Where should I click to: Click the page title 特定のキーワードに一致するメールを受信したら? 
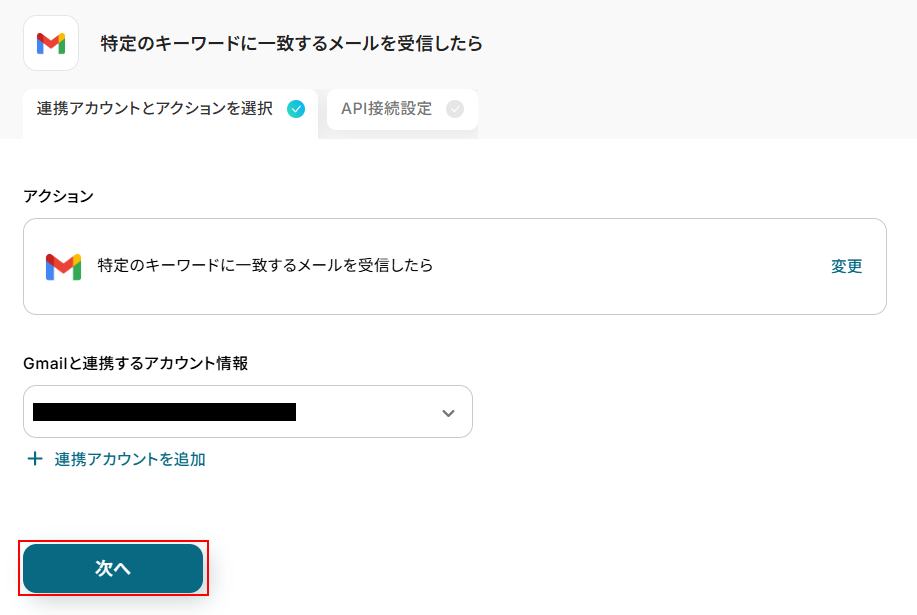[x=291, y=43]
